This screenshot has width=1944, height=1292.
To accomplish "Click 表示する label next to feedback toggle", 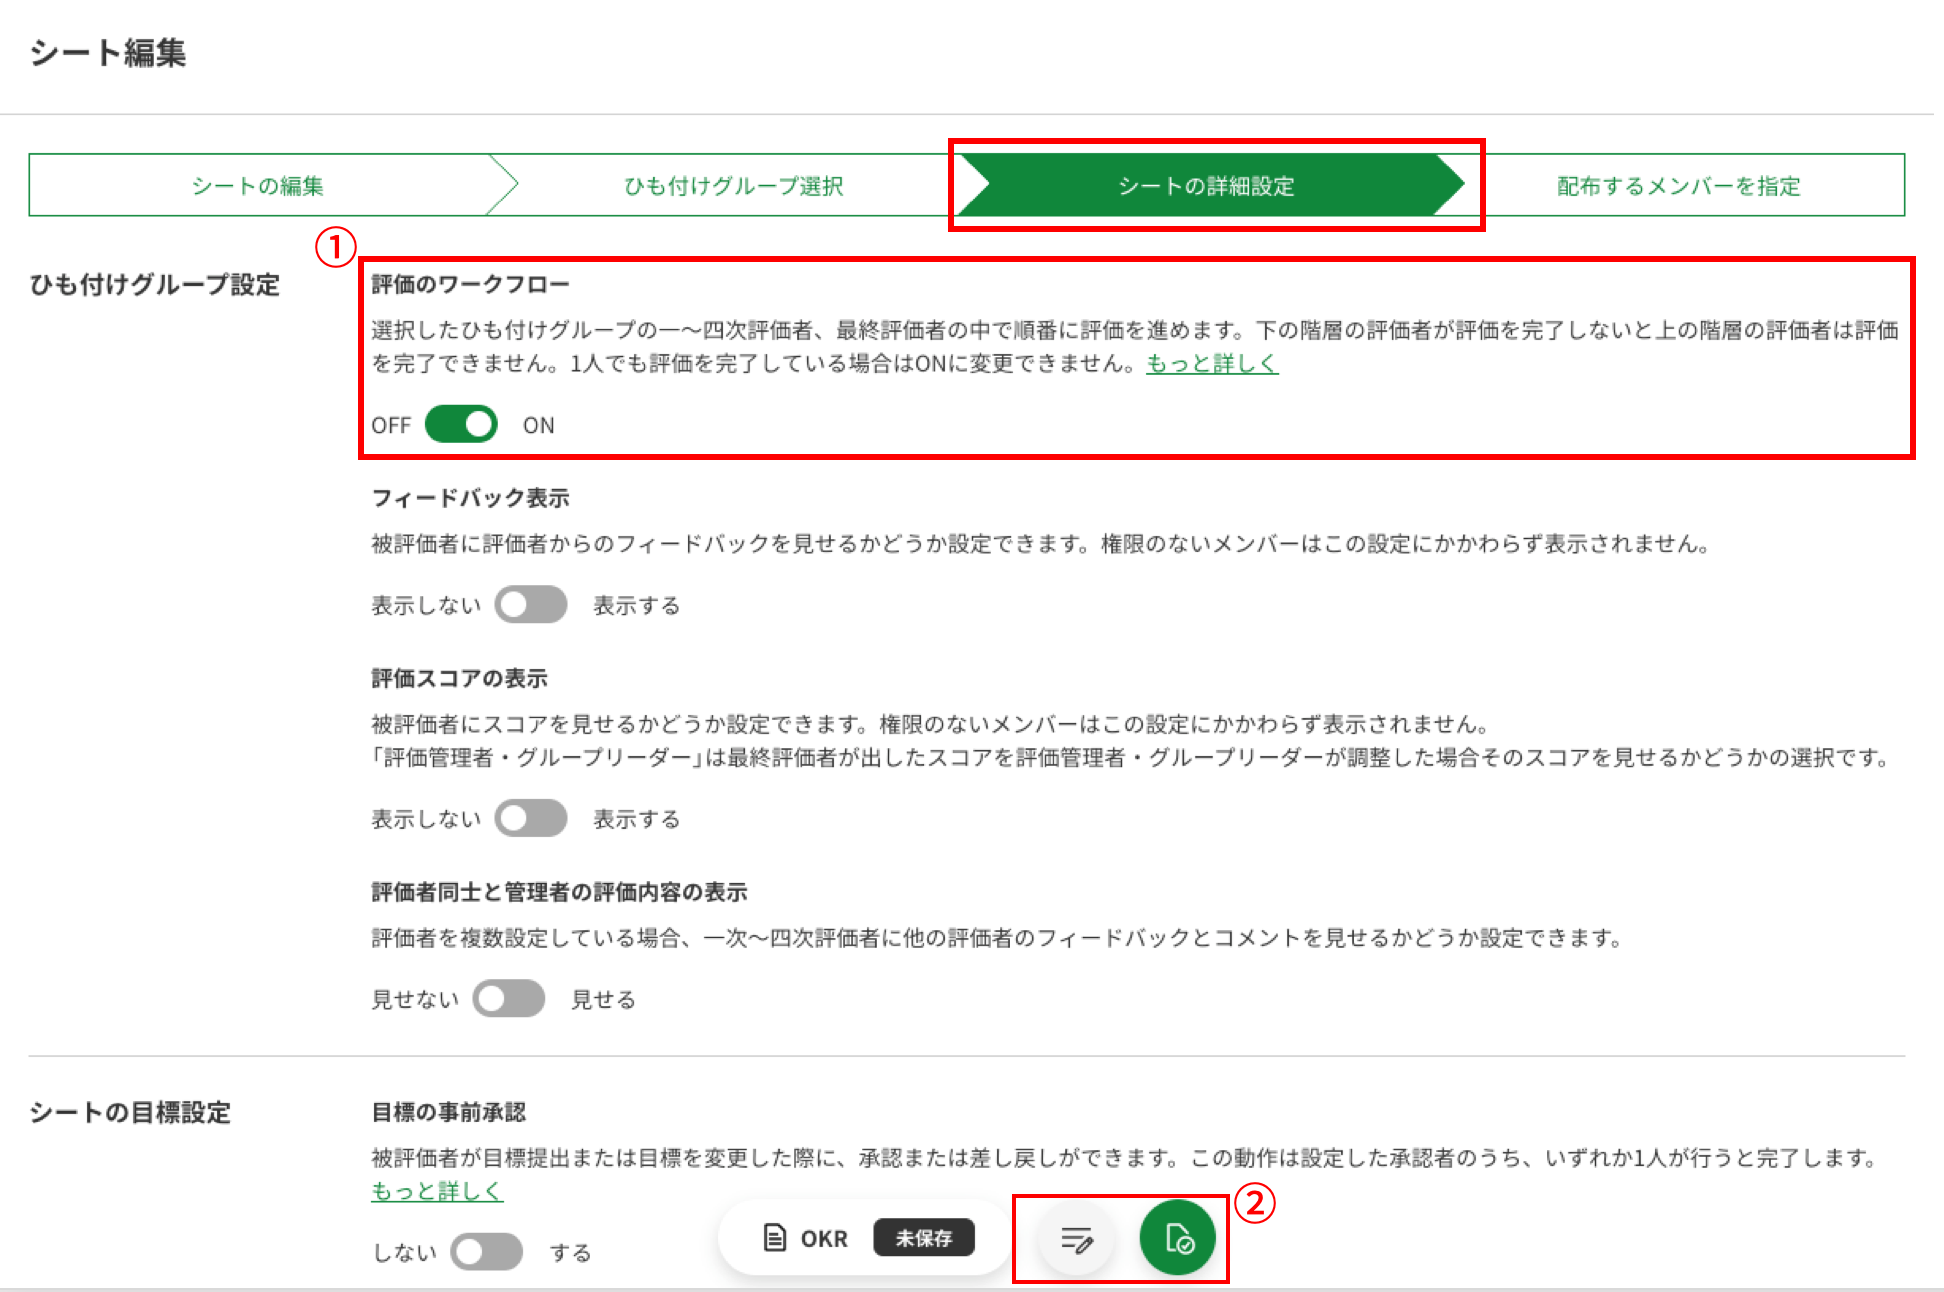I will (x=636, y=606).
